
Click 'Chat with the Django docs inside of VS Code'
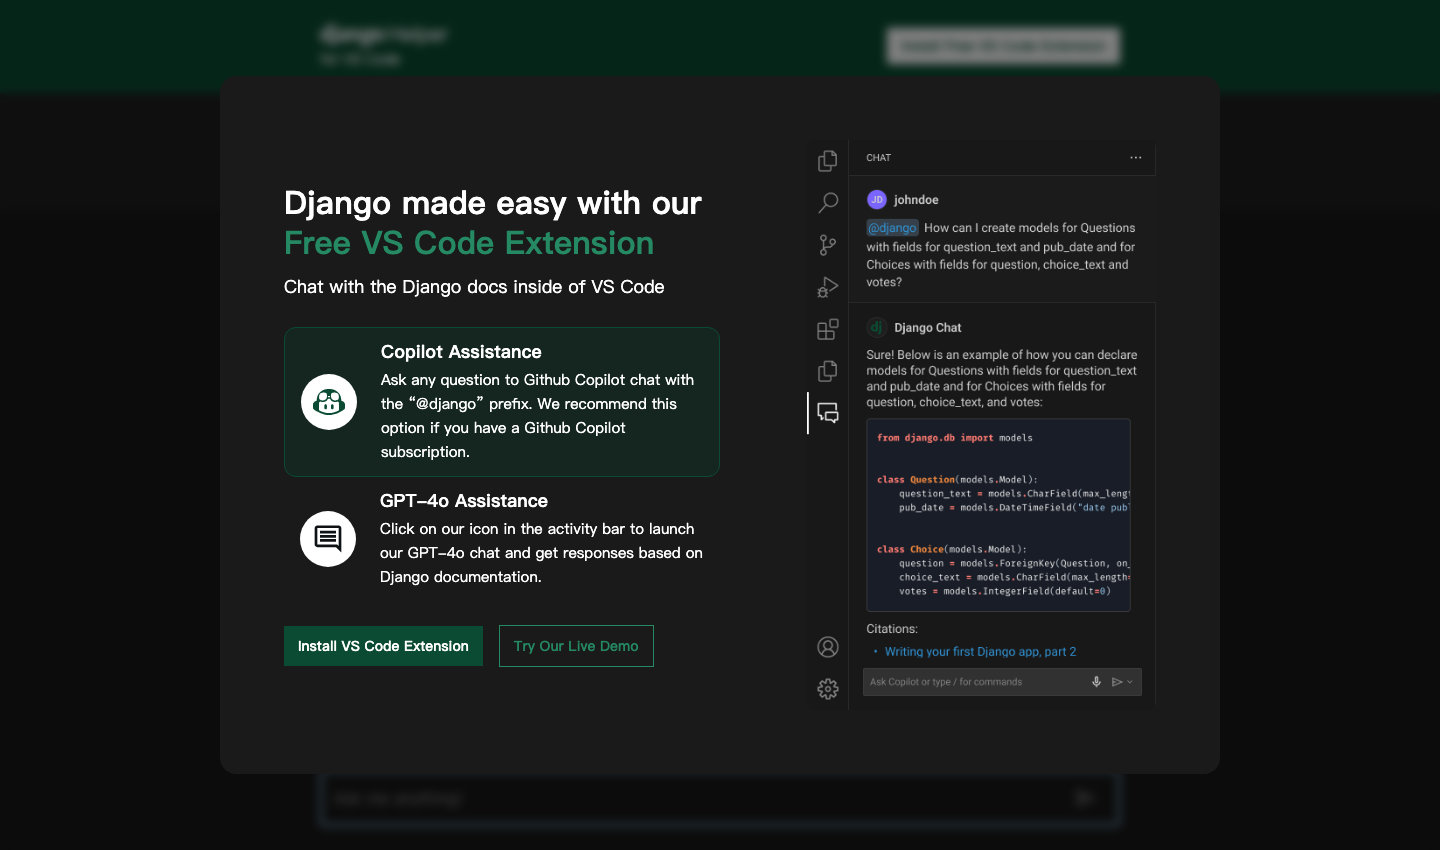[x=474, y=287]
